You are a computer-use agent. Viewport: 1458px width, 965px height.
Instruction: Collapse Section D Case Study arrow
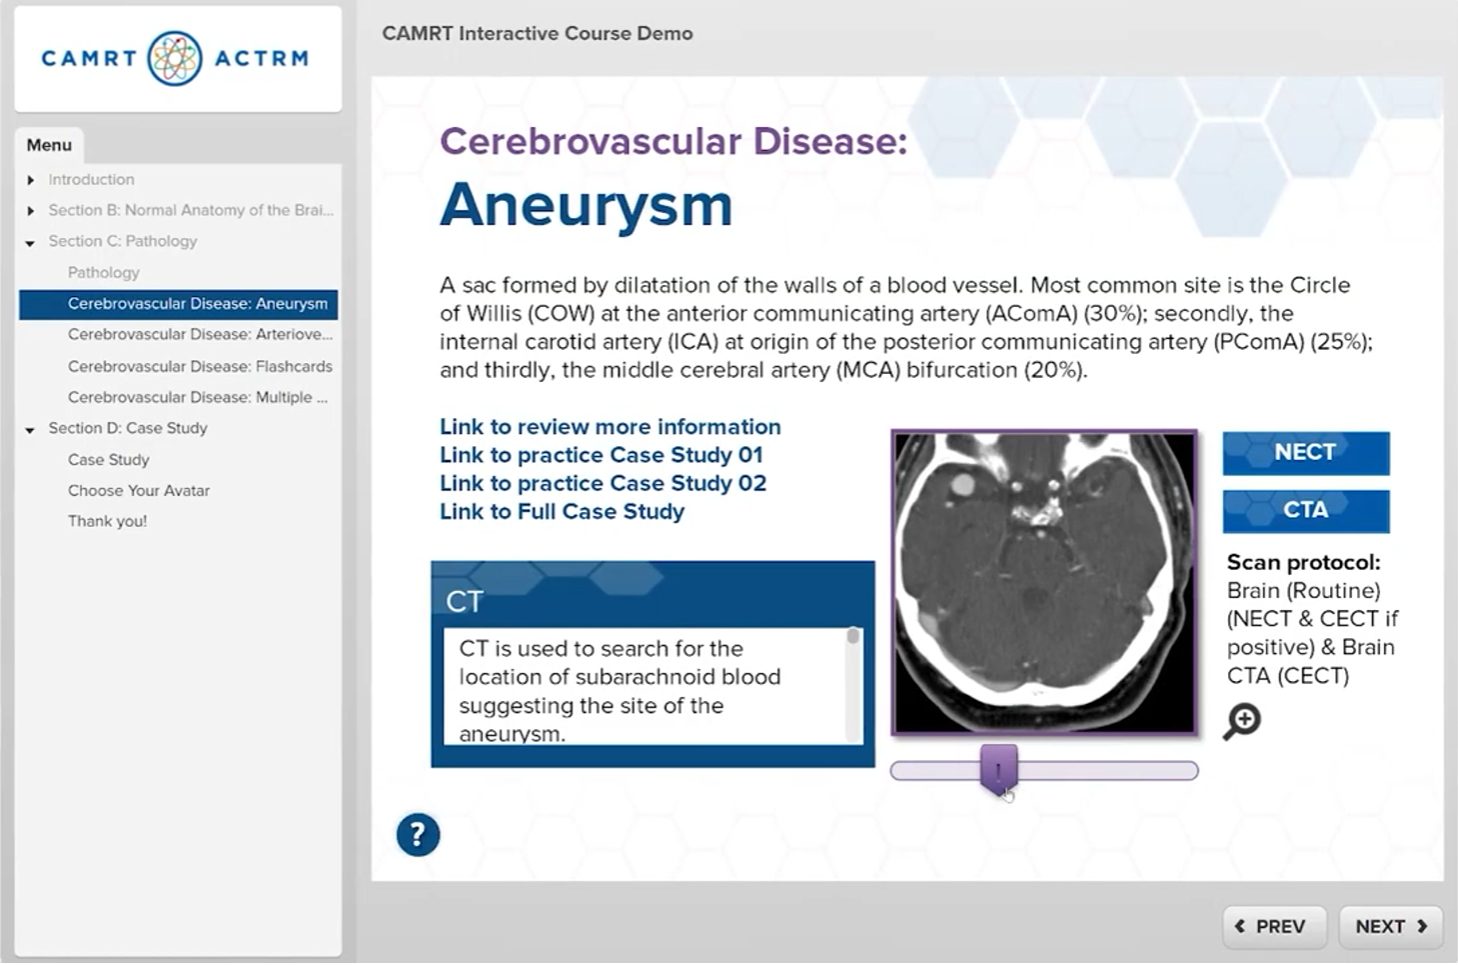30,429
